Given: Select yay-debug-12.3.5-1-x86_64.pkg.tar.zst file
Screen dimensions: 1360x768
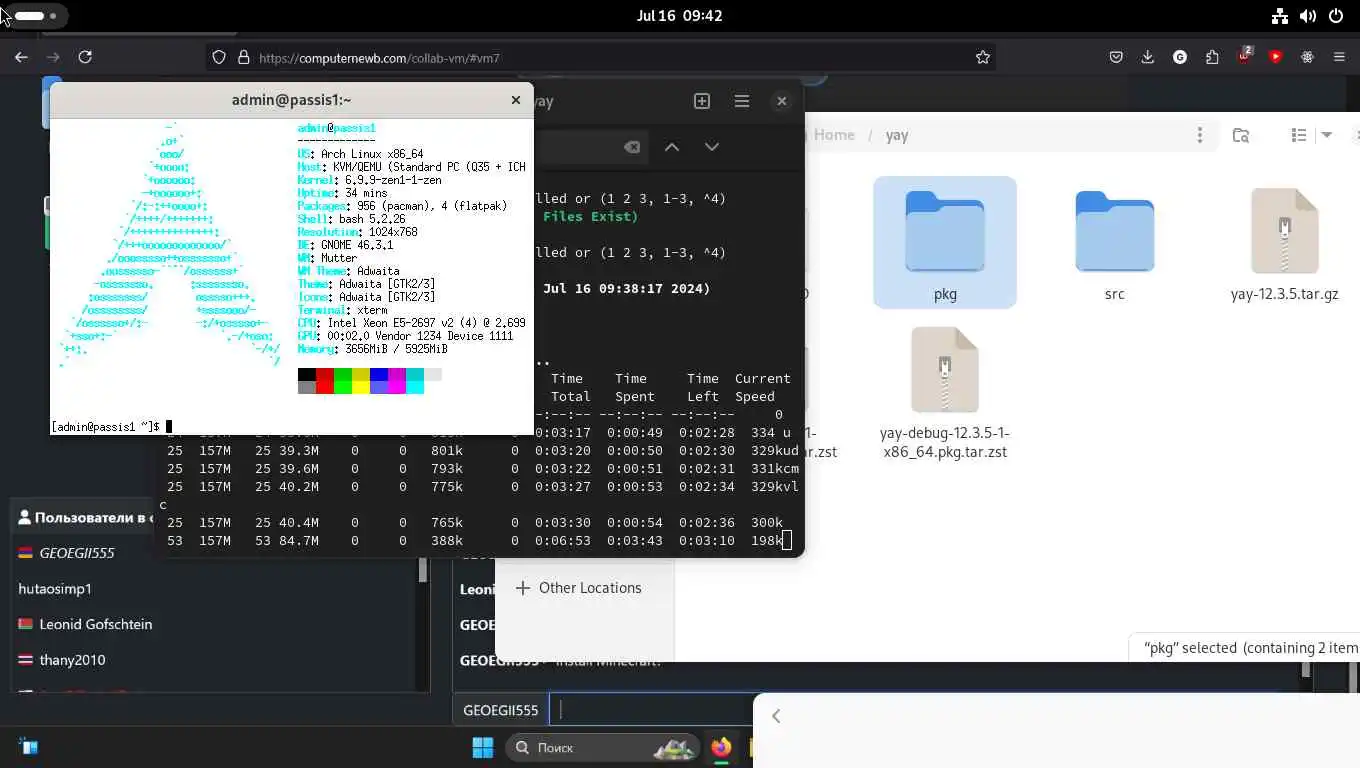Looking at the screenshot, I should (x=945, y=393).
